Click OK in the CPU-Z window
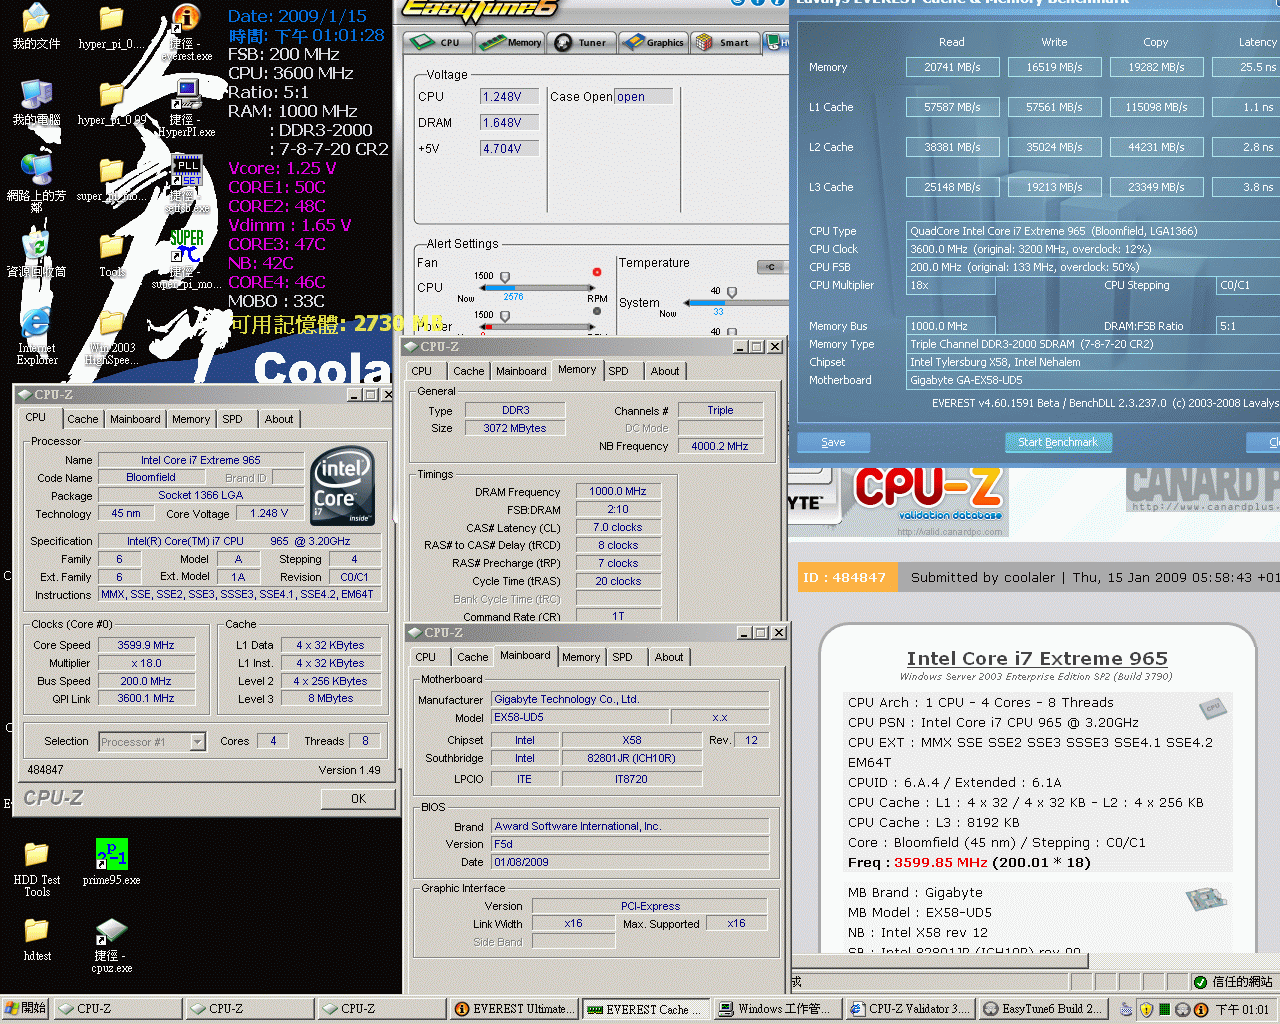This screenshot has width=1280, height=1024. (359, 799)
